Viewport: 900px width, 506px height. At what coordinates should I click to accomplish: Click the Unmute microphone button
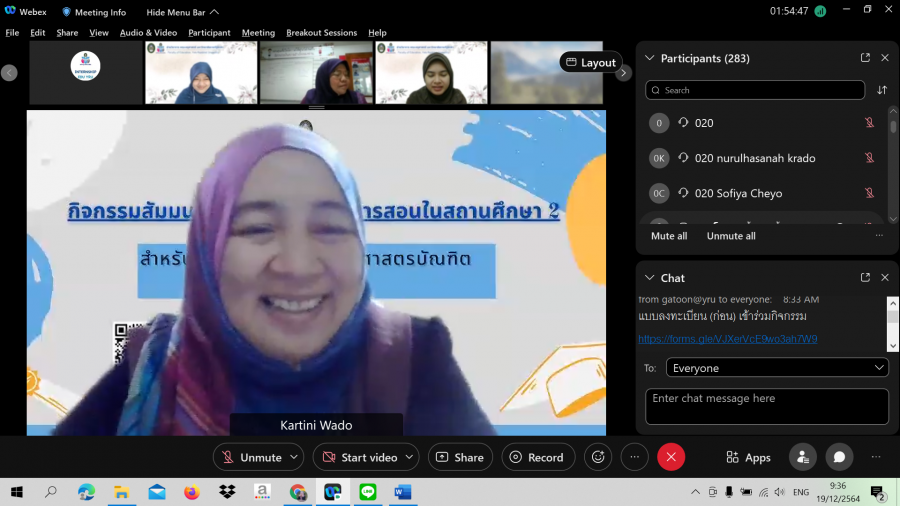[x=250, y=457]
